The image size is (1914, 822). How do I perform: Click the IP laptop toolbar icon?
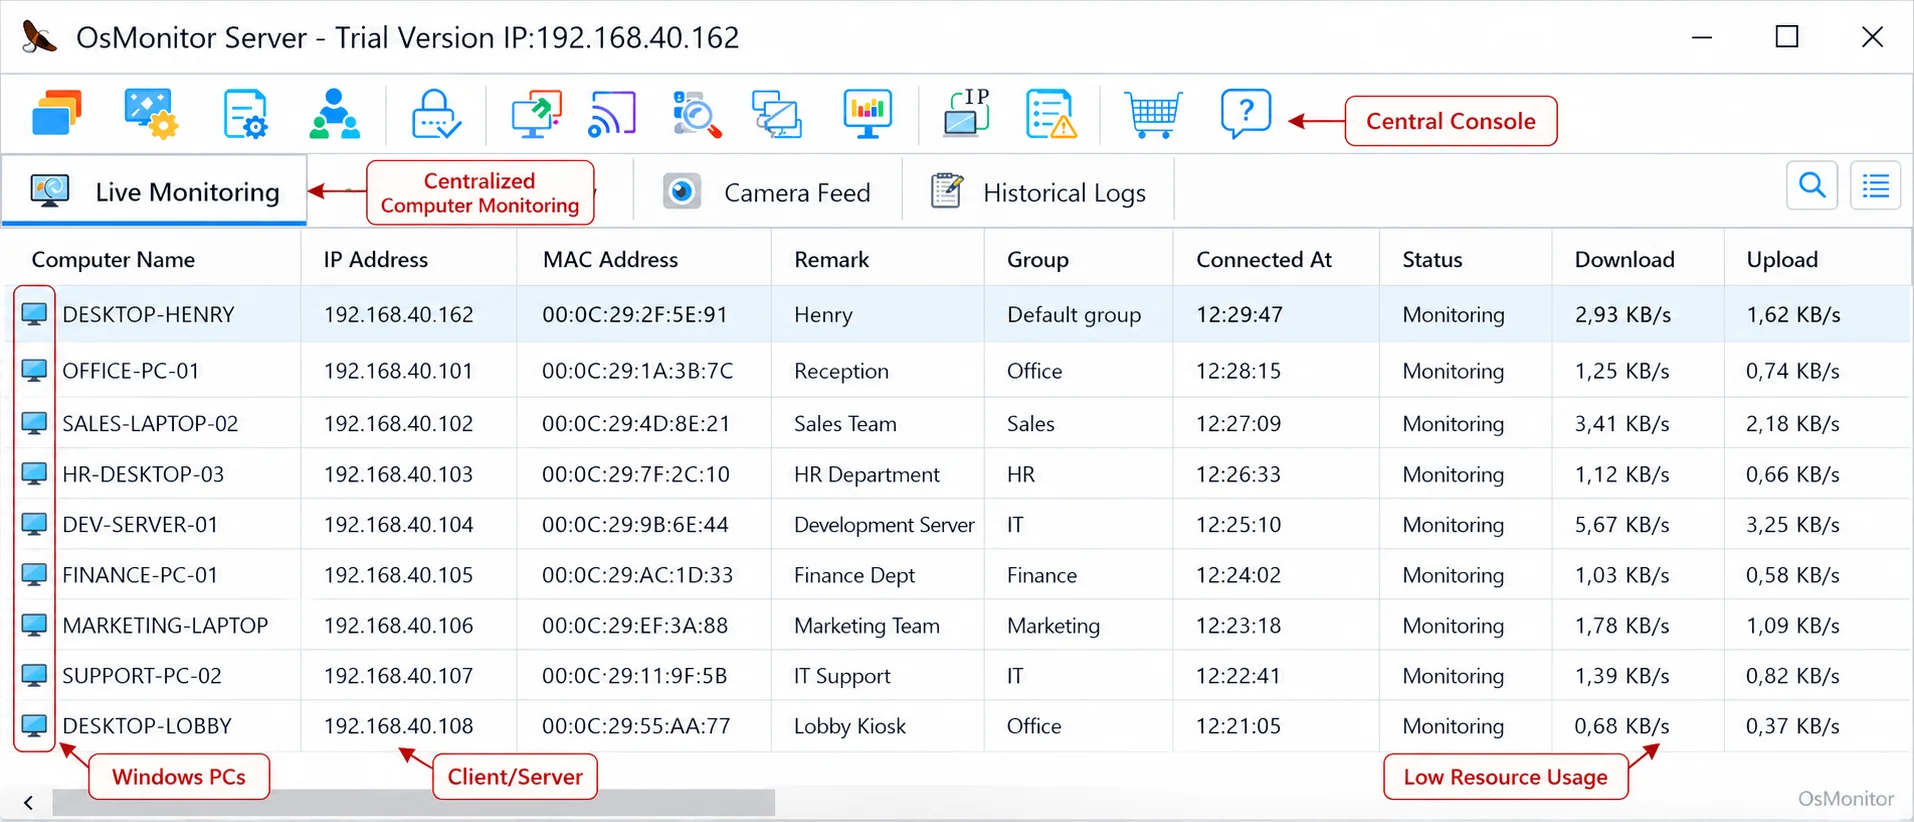click(966, 113)
